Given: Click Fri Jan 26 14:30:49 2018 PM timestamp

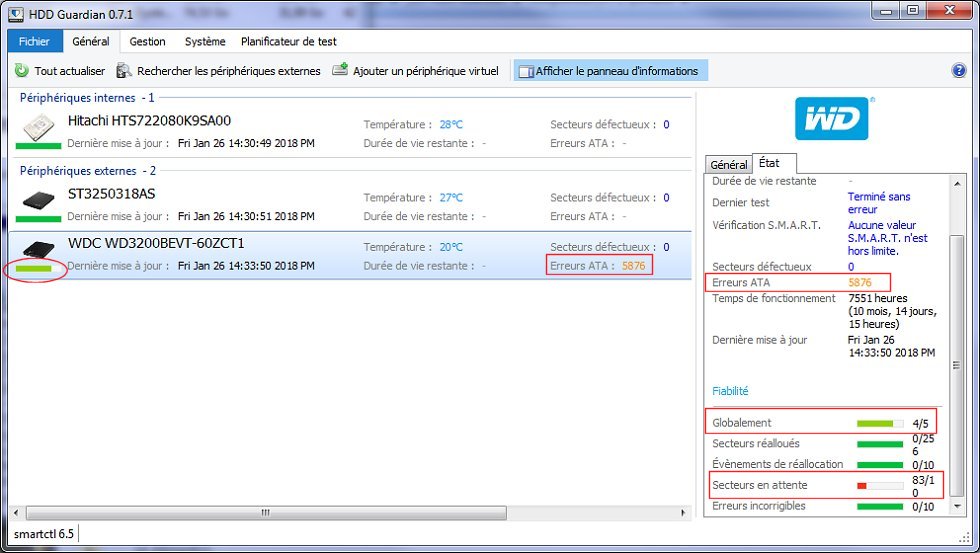Looking at the screenshot, I should [x=246, y=143].
